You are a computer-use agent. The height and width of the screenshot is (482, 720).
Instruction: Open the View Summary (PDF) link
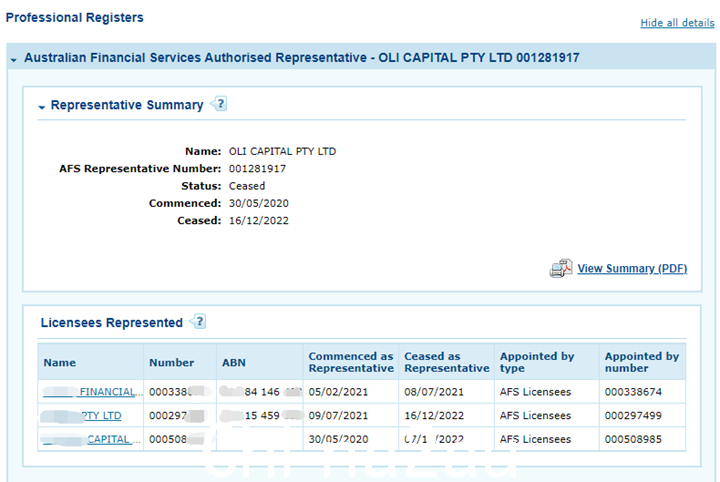[x=632, y=269]
